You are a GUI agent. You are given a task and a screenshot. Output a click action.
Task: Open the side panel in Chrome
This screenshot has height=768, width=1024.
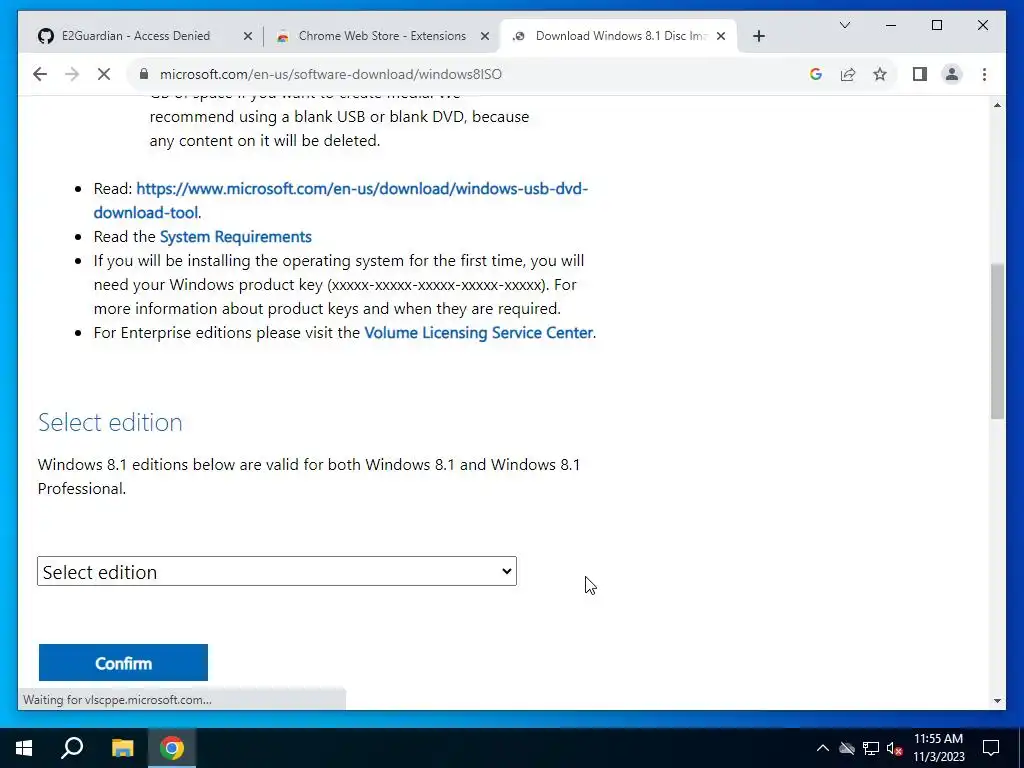920,74
